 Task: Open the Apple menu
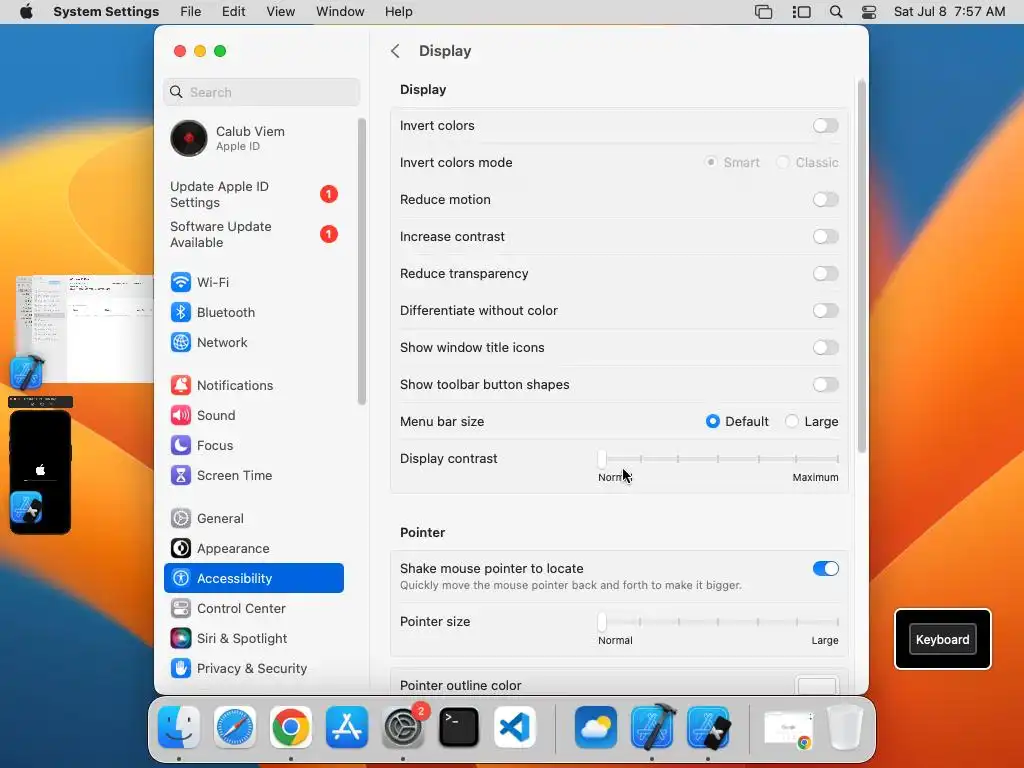click(26, 12)
